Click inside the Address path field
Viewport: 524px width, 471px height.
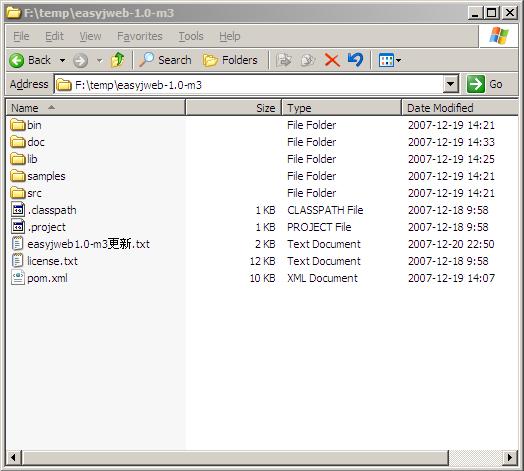pos(249,85)
